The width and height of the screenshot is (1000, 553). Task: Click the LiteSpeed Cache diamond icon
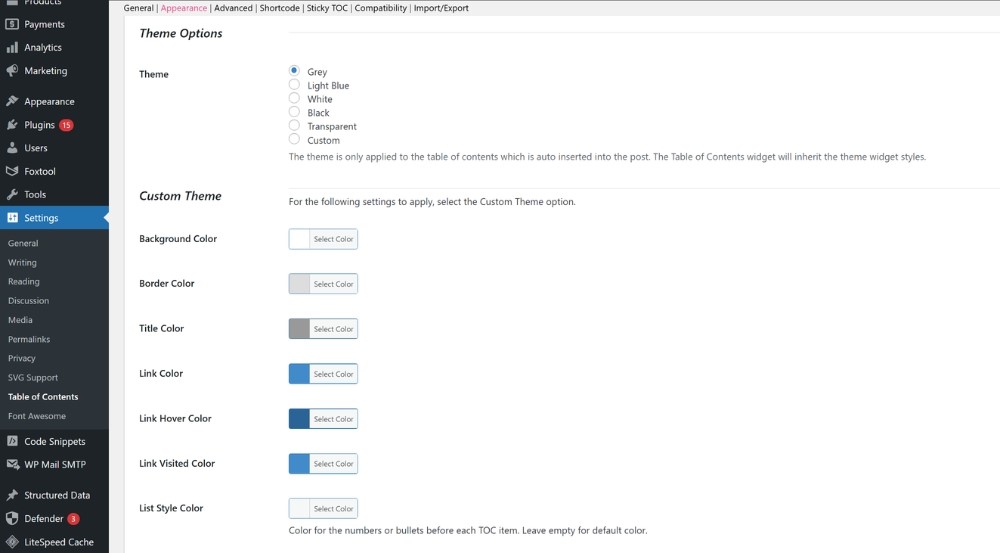(x=12, y=542)
